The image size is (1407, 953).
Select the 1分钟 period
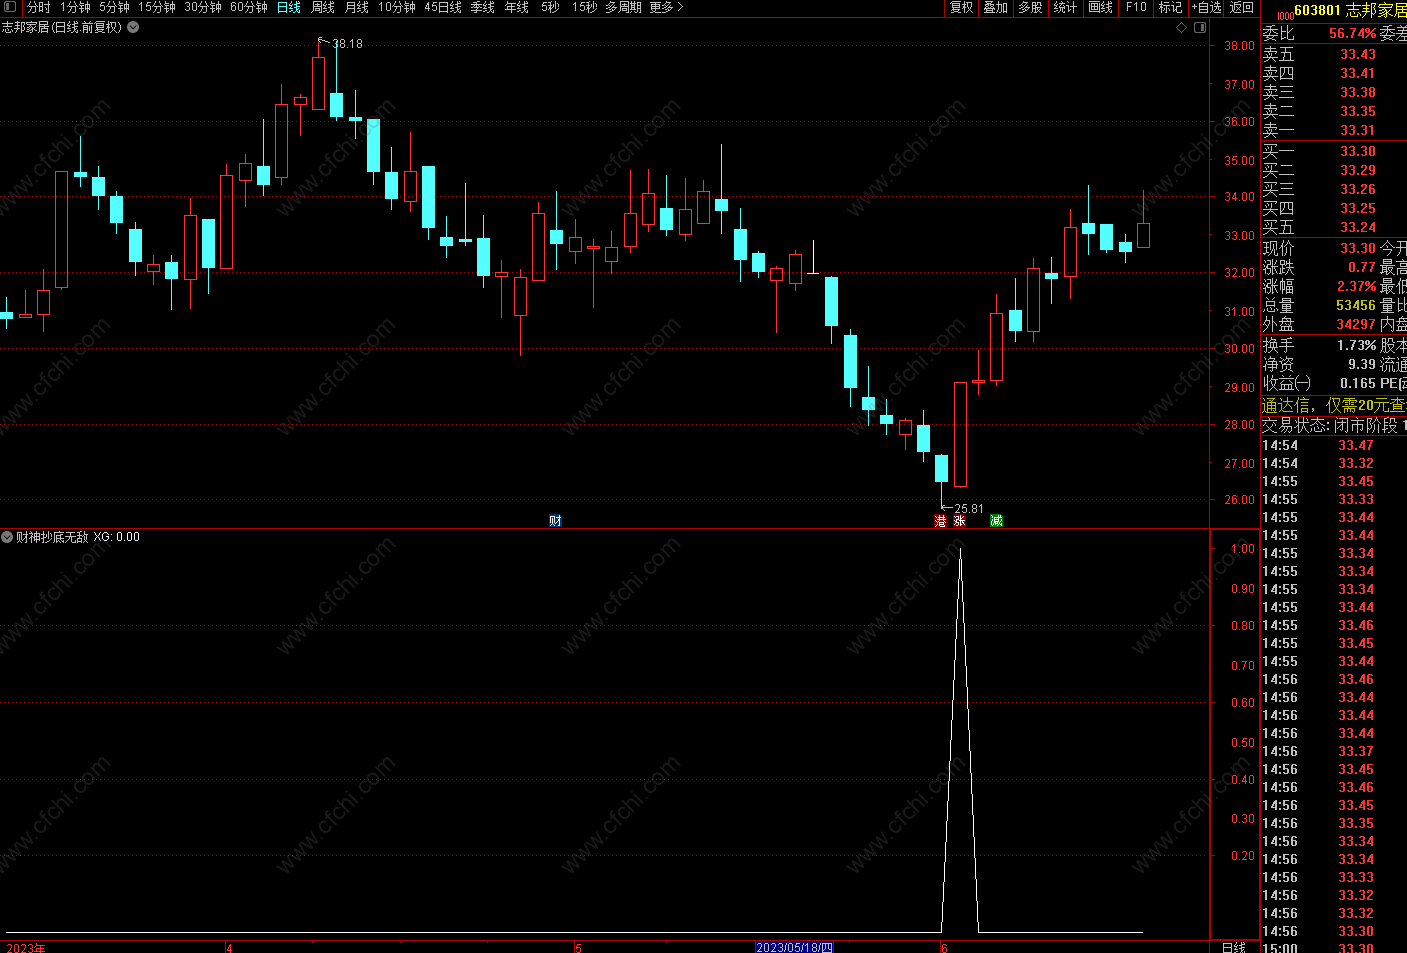click(x=75, y=7)
